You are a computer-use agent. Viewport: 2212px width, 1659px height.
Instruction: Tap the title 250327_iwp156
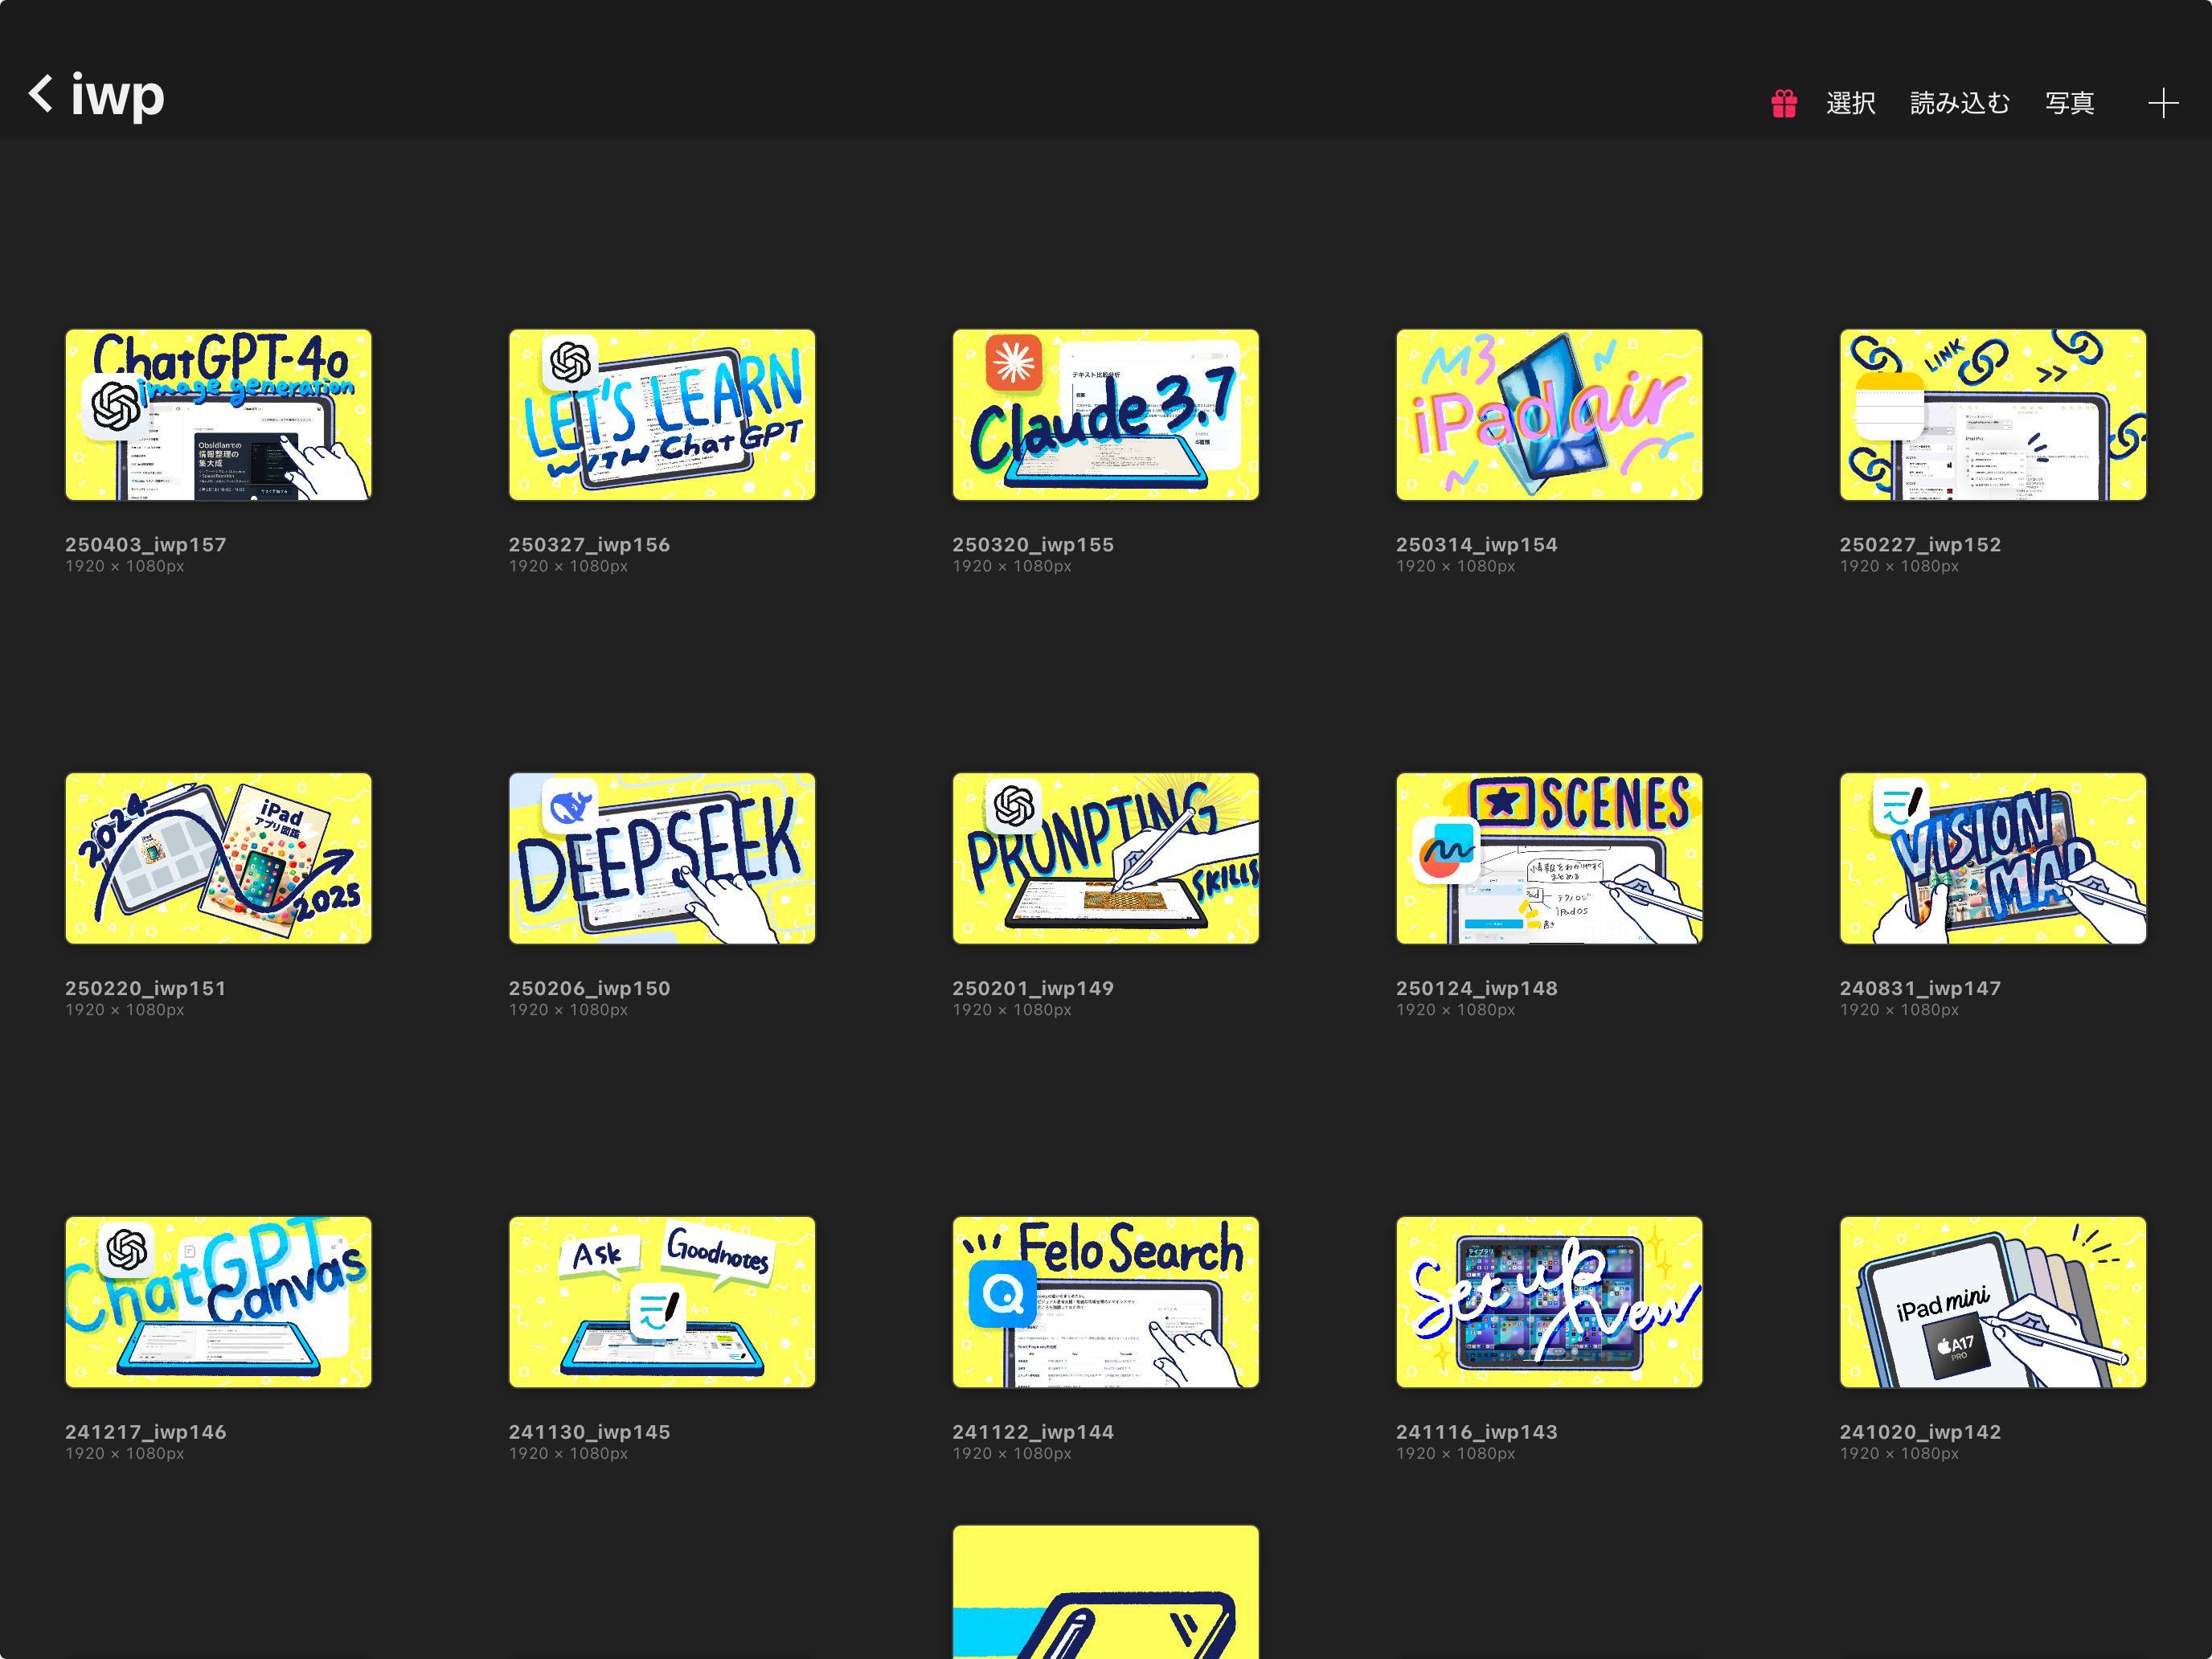pyautogui.click(x=590, y=545)
